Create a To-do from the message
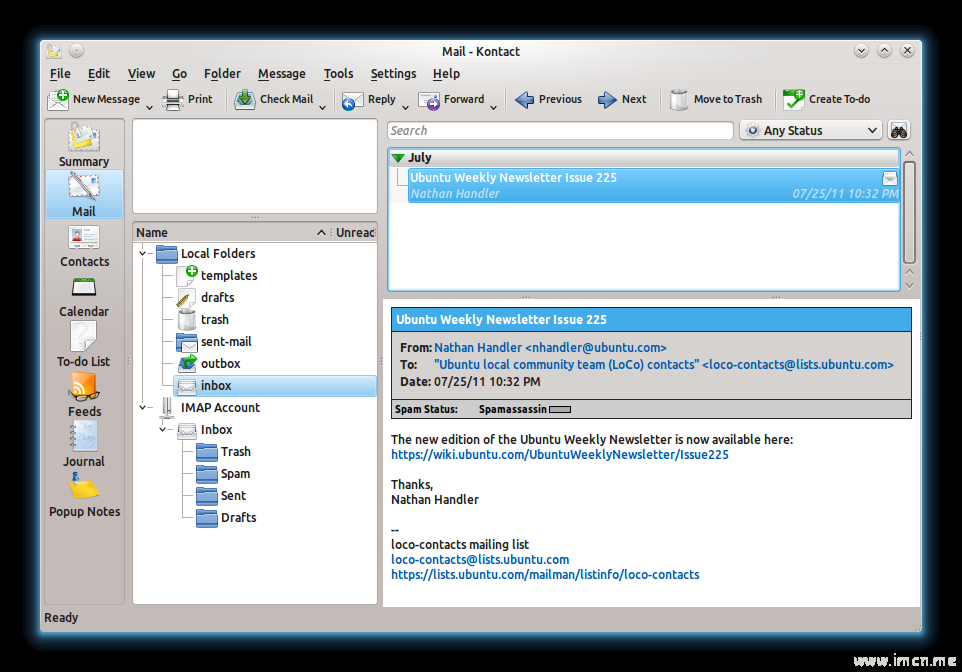 click(x=826, y=99)
